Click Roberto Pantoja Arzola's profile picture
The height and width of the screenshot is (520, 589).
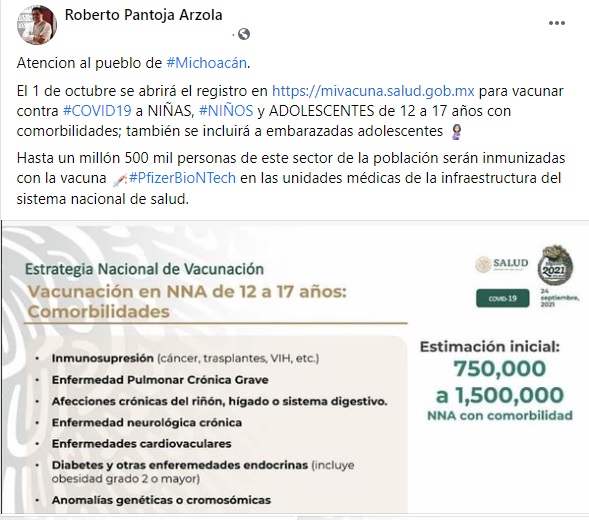pyautogui.click(x=37, y=25)
